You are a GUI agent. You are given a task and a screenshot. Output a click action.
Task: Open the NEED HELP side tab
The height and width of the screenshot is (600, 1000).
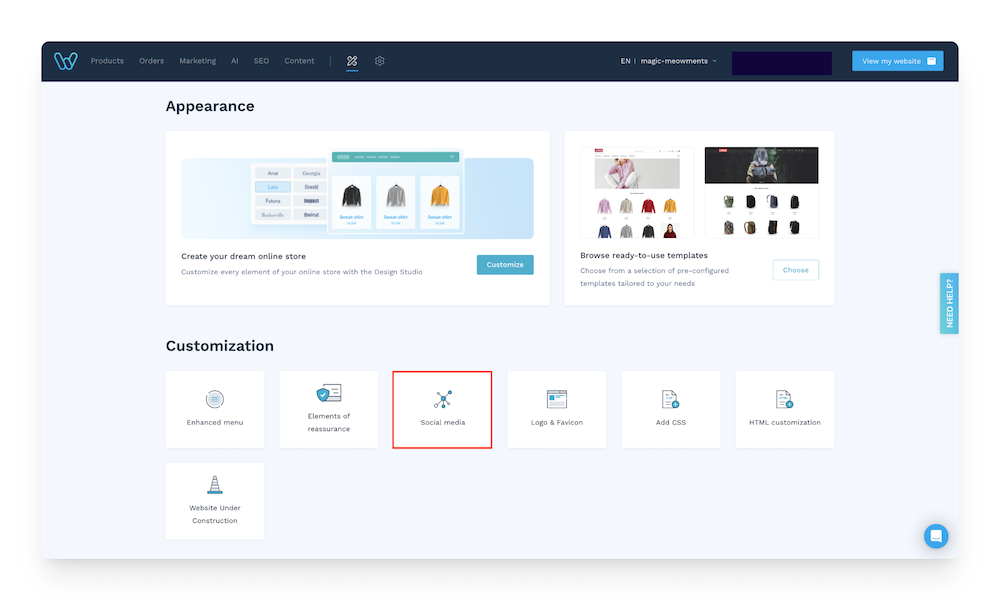(948, 303)
